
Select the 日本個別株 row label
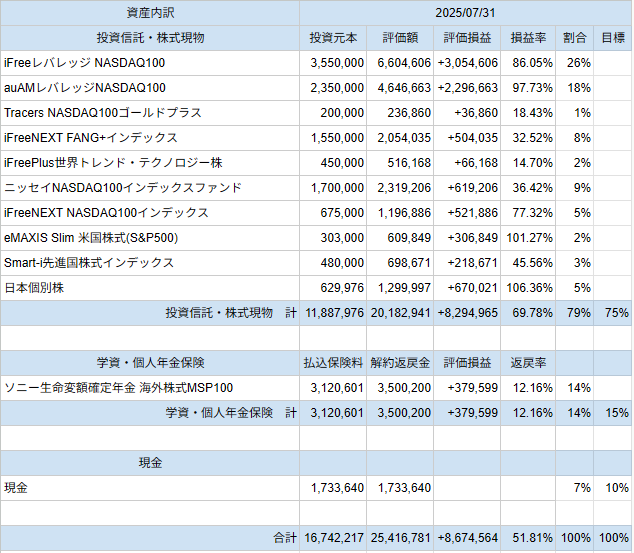150,288
